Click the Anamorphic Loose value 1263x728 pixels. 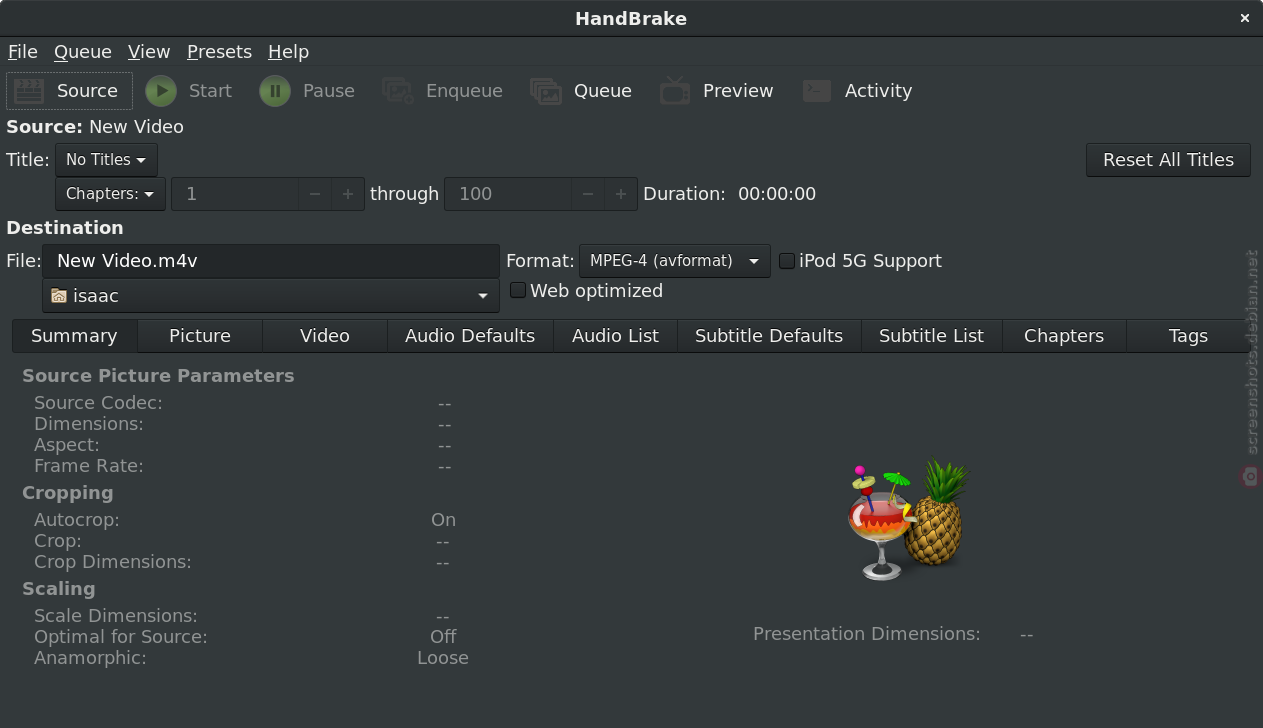443,658
